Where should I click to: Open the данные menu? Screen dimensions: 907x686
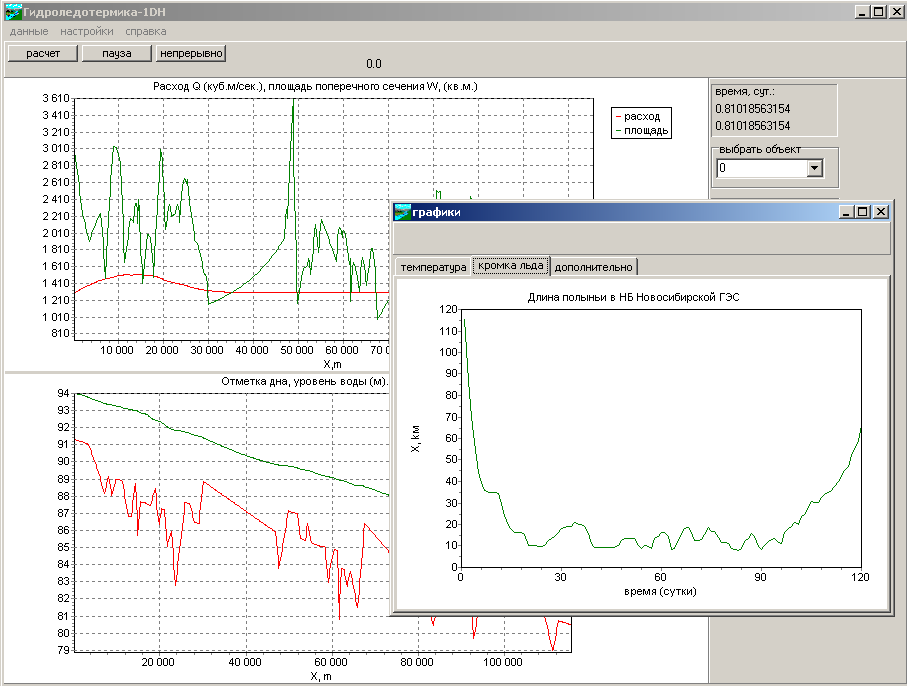pyautogui.click(x=29, y=31)
